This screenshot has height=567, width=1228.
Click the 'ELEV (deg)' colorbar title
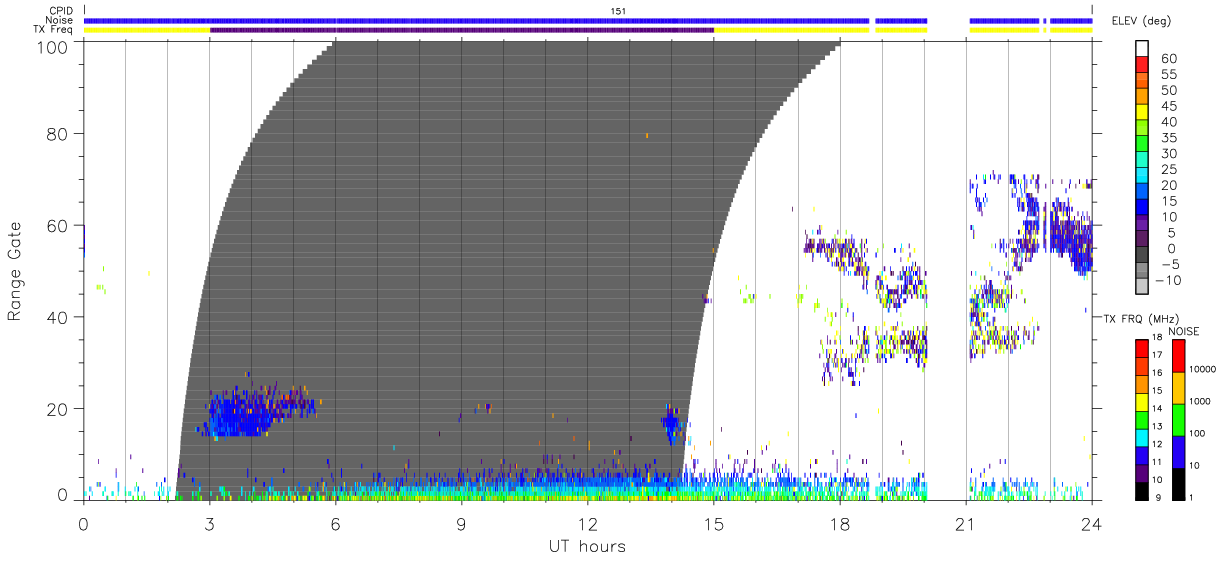point(1141,21)
